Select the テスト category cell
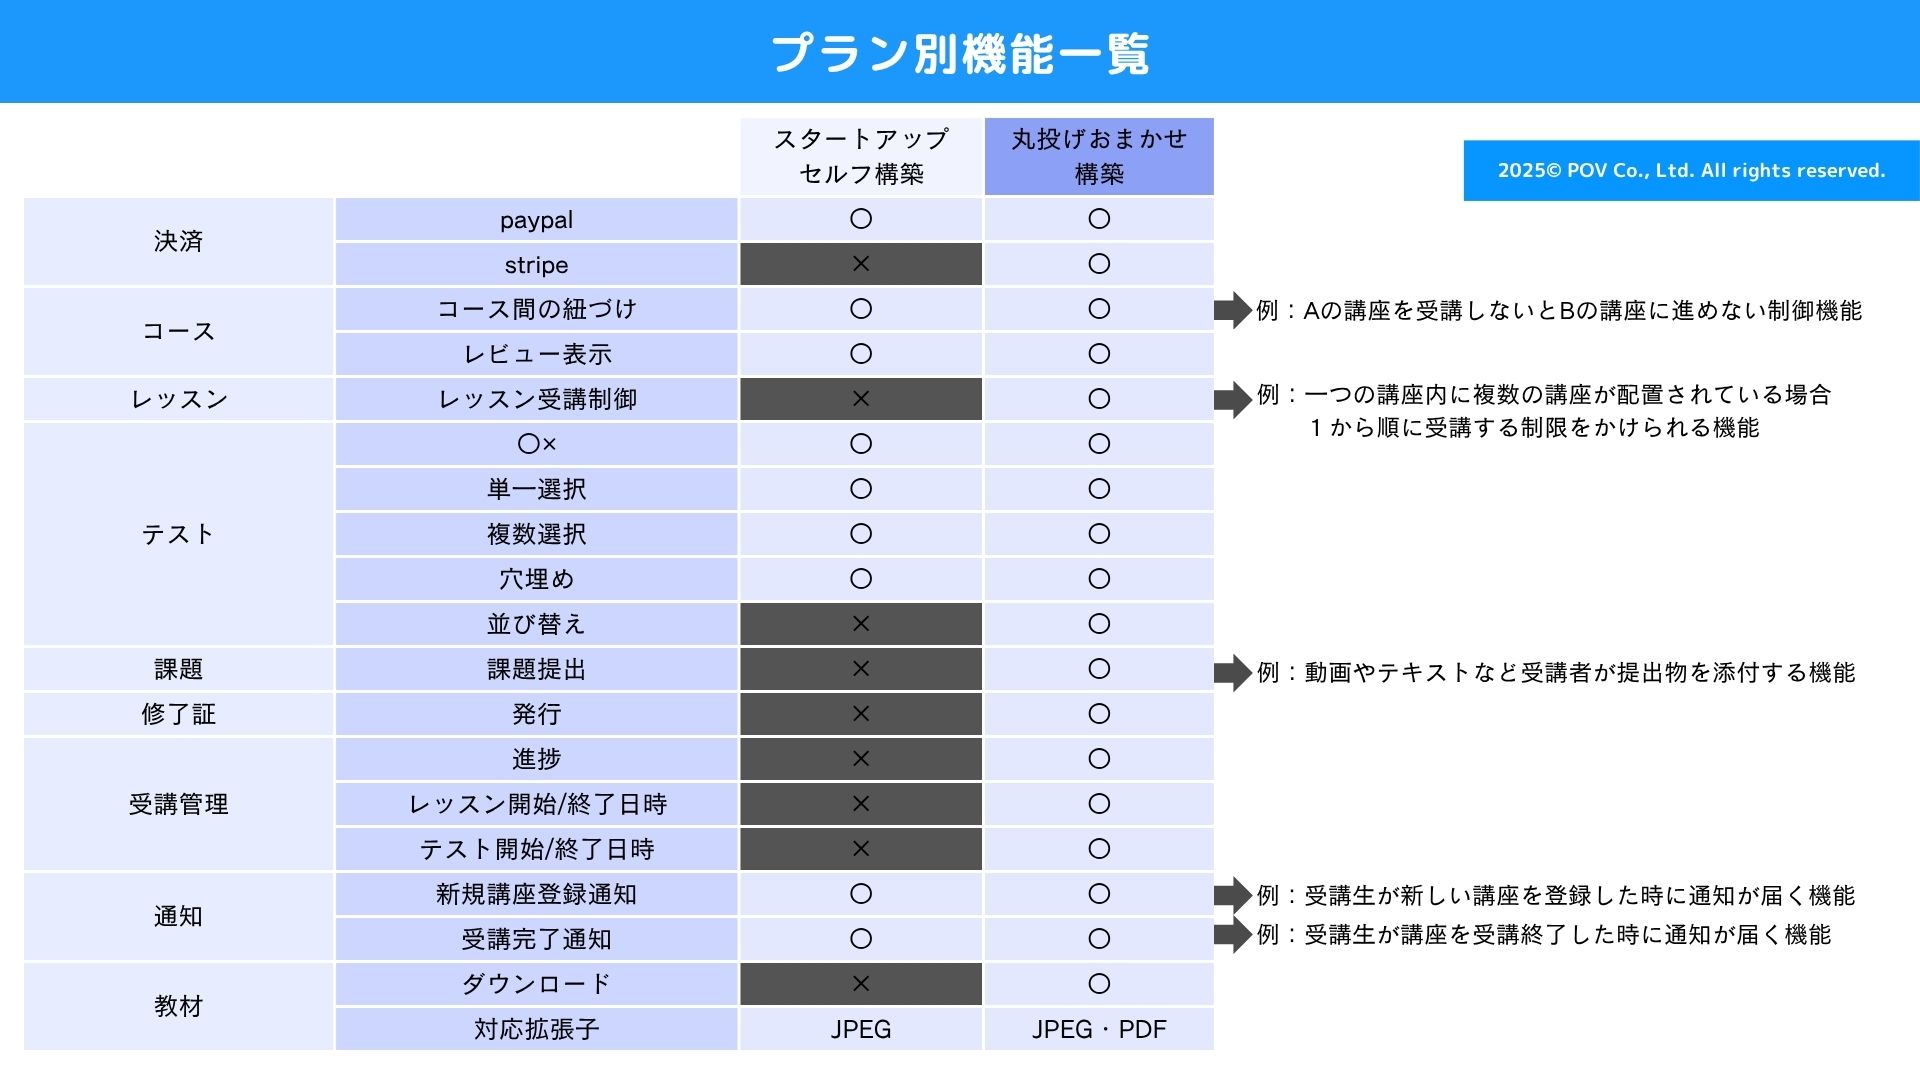Viewport: 1920px width, 1080px height. 178,534
